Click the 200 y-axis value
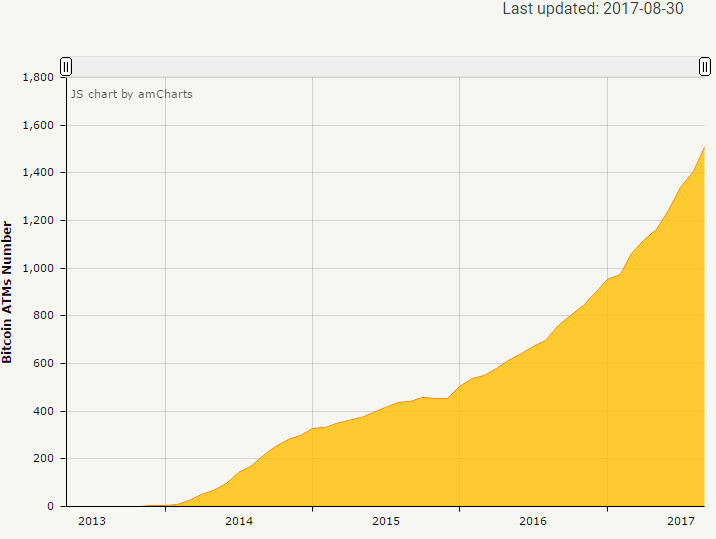The image size is (716, 539). (43, 458)
